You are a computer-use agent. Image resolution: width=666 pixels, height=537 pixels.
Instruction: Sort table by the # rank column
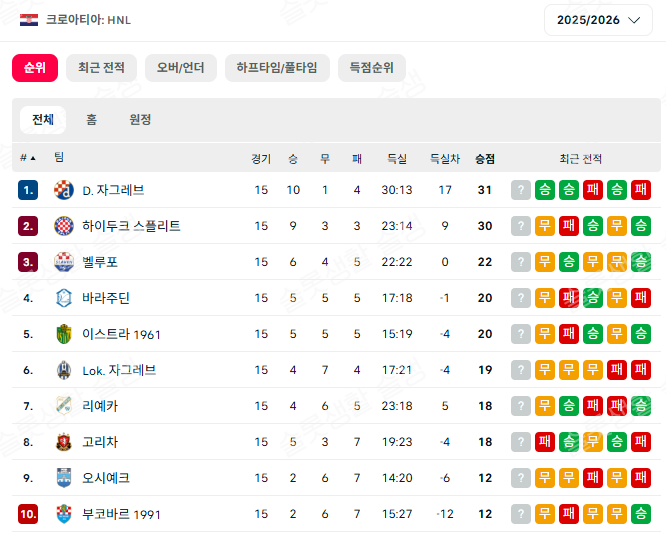coord(28,158)
